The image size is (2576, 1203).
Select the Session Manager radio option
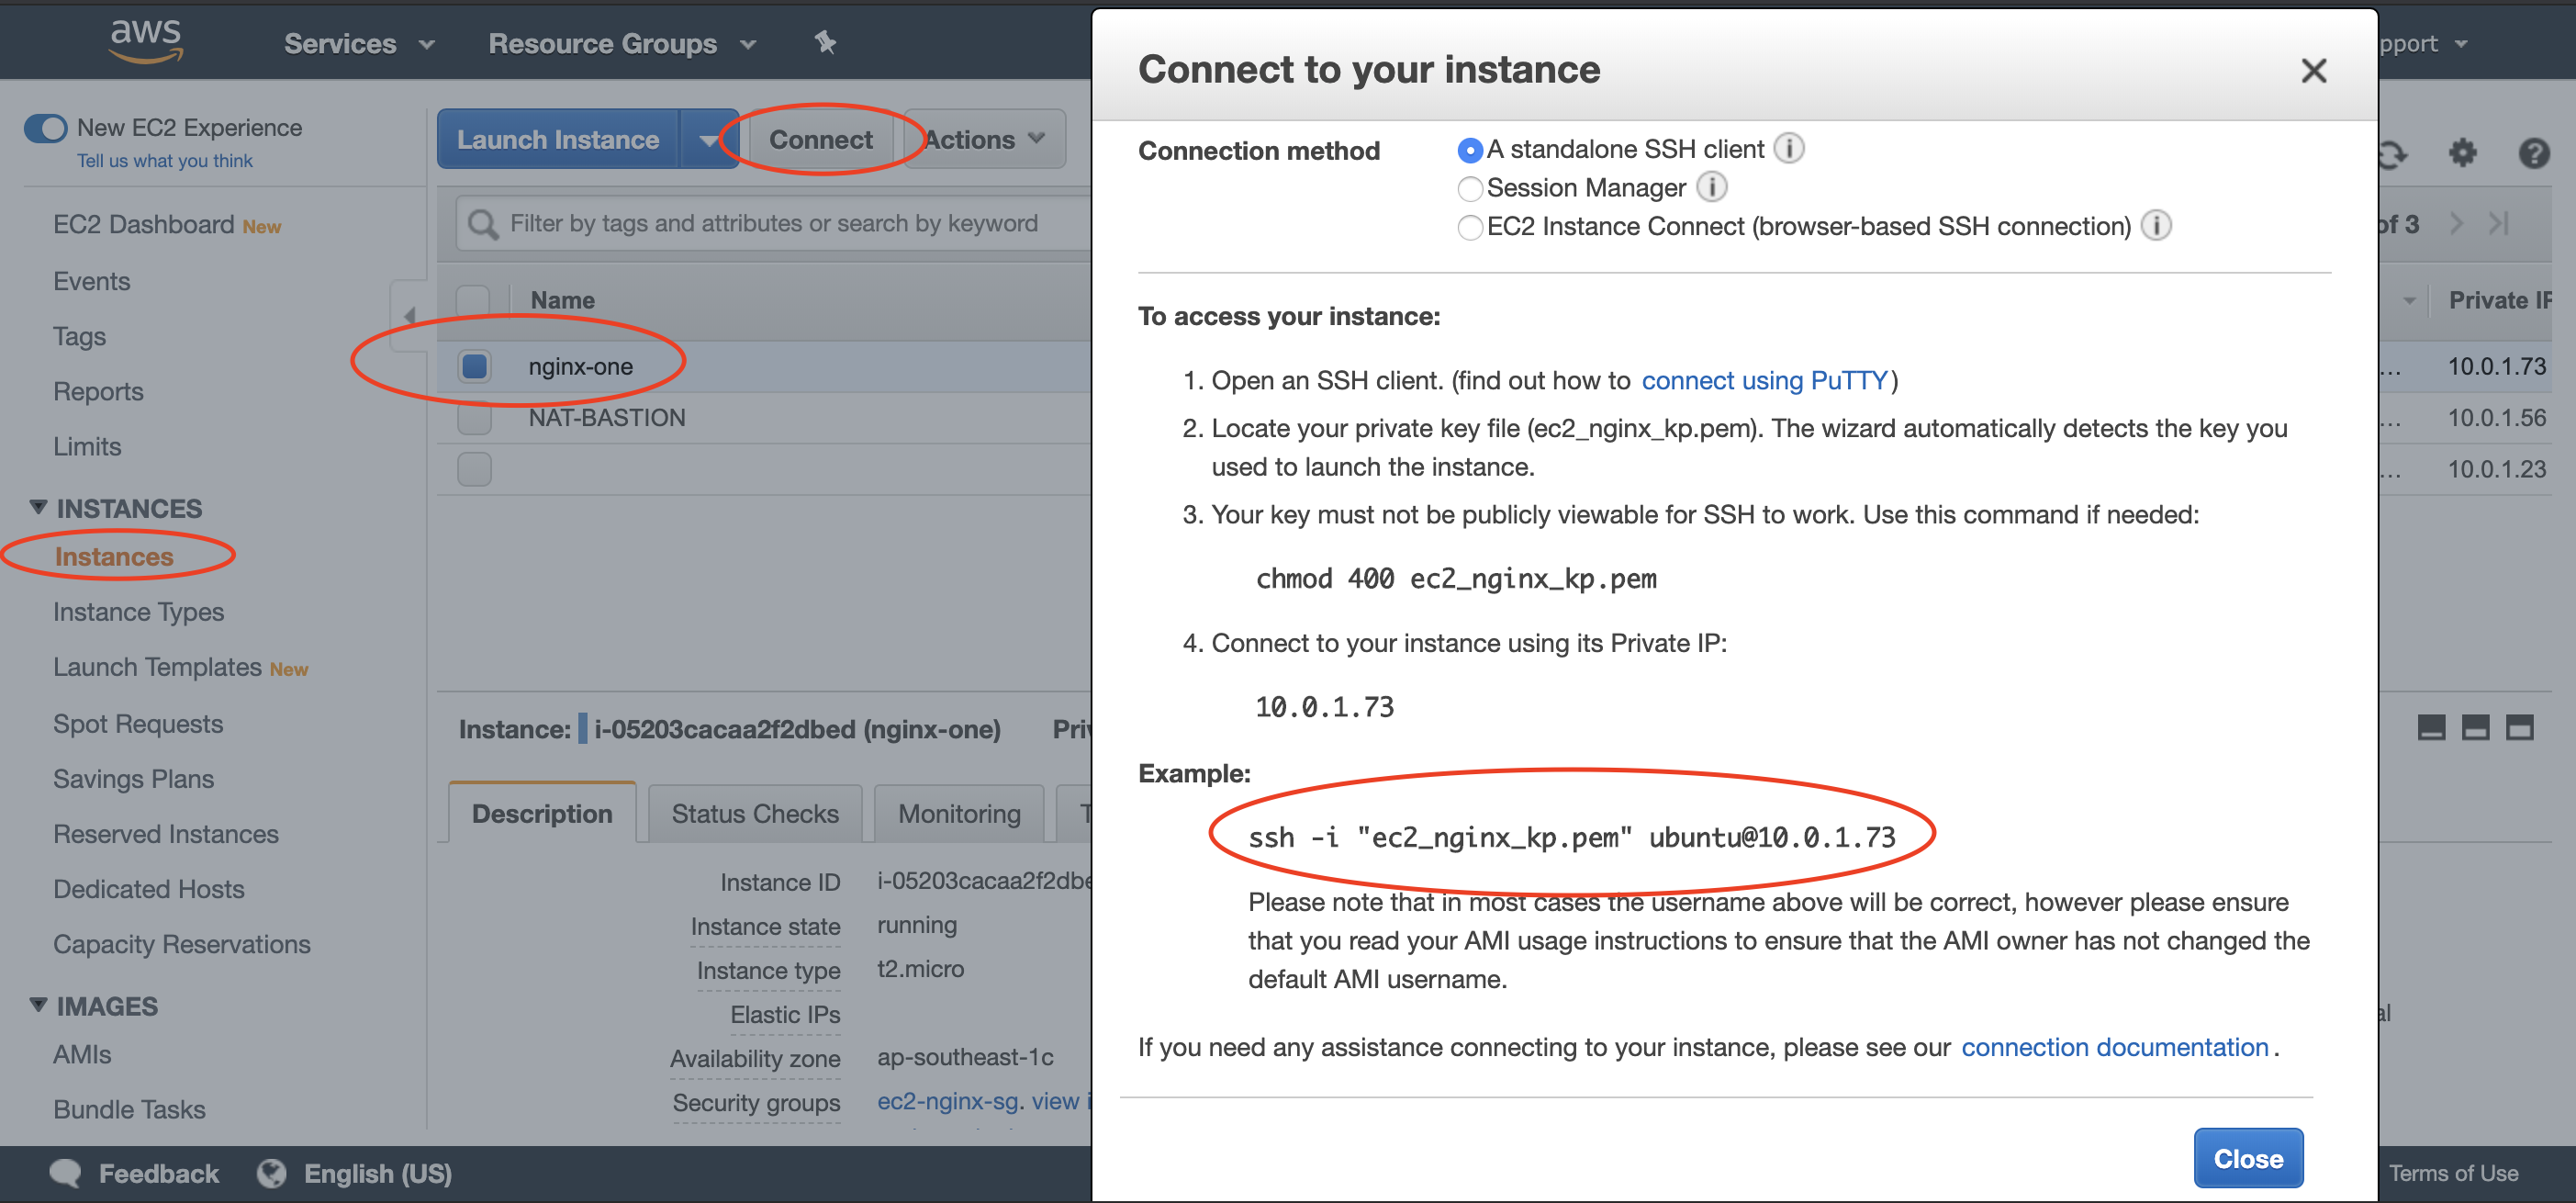(x=1470, y=188)
